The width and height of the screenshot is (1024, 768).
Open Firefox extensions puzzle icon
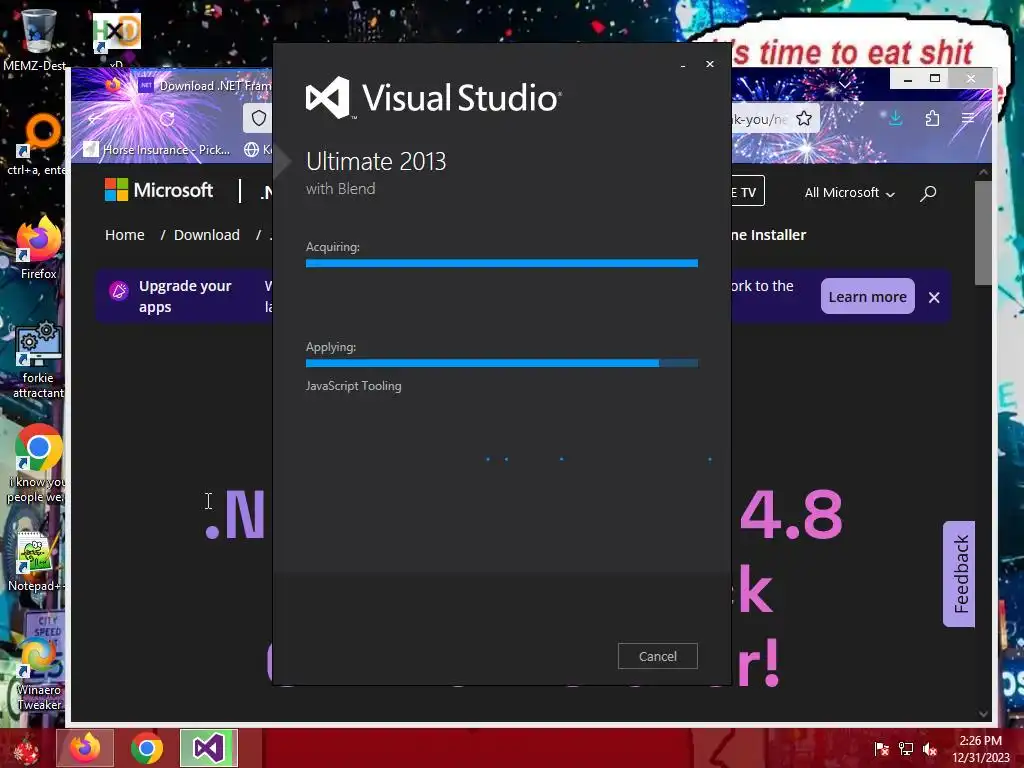(x=932, y=118)
